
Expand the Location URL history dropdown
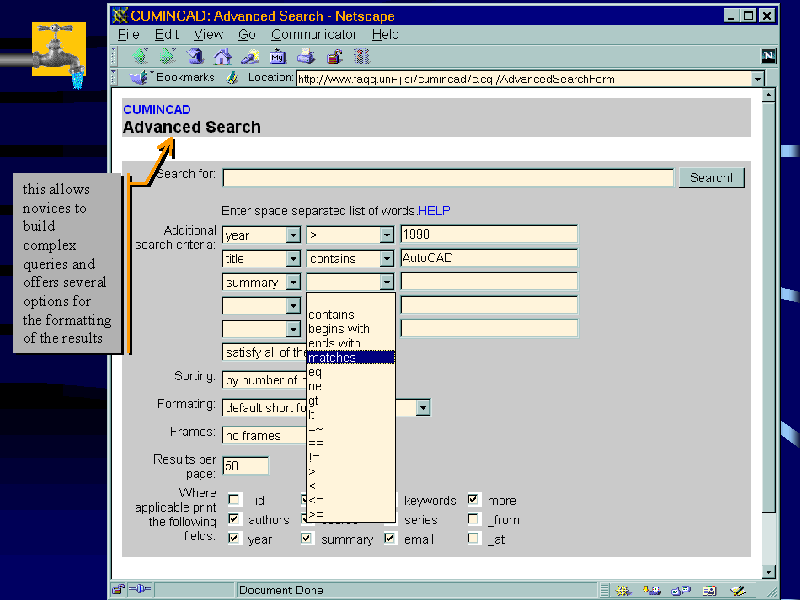click(x=757, y=79)
